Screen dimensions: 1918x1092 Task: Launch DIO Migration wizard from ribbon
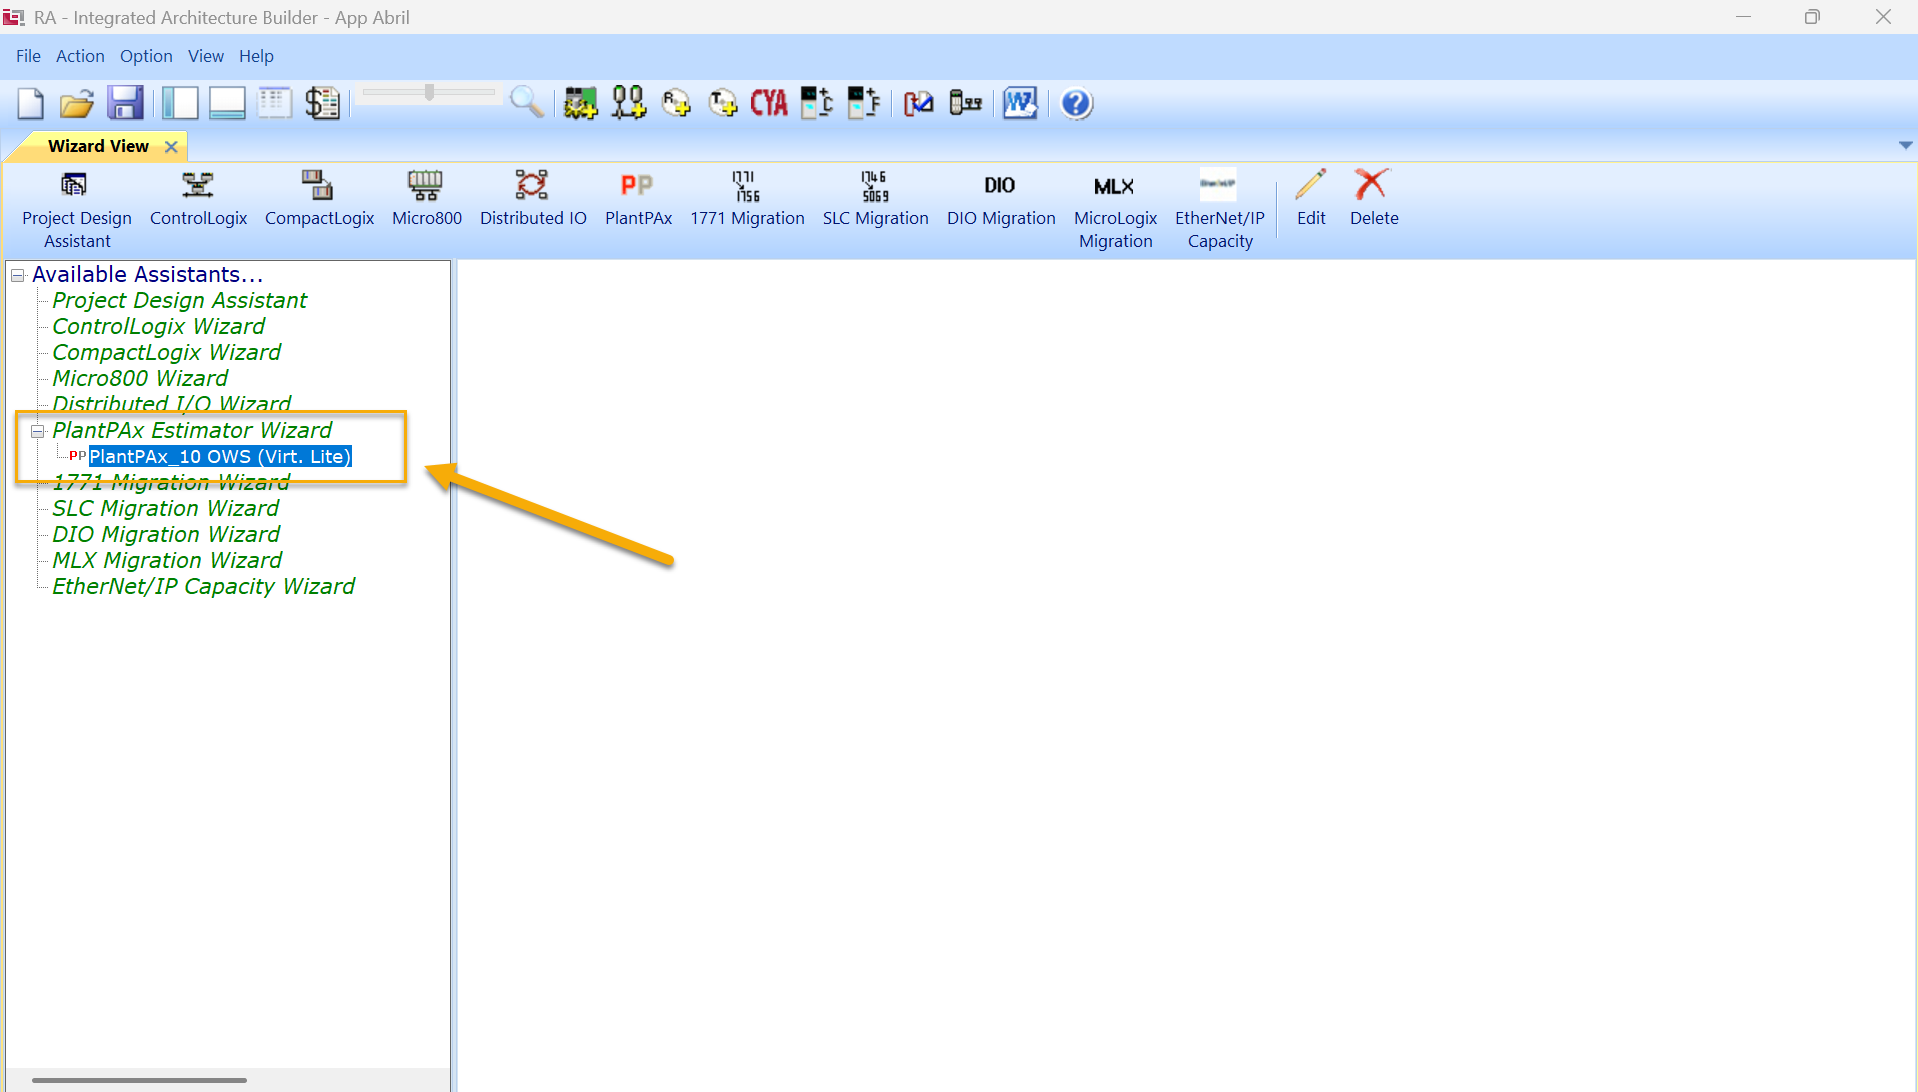1001,198
